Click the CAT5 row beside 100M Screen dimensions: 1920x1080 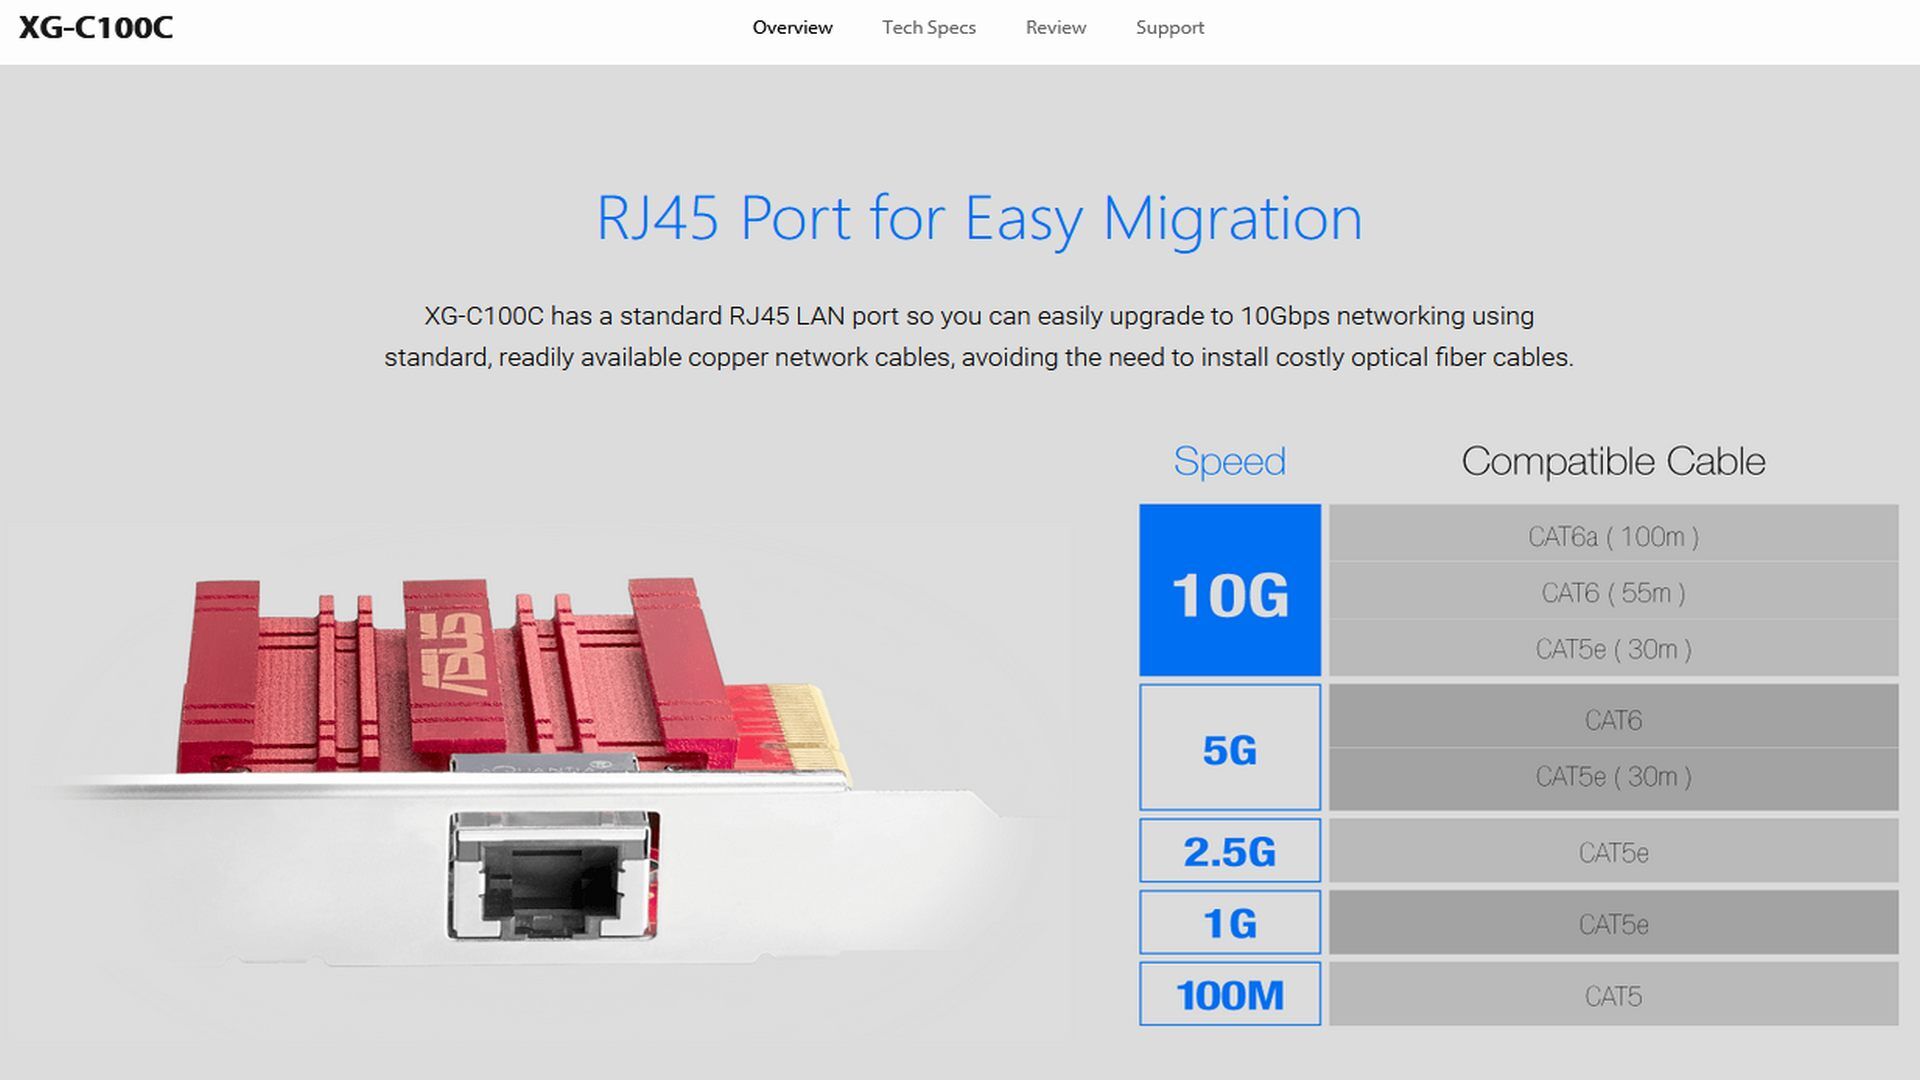[1613, 994]
